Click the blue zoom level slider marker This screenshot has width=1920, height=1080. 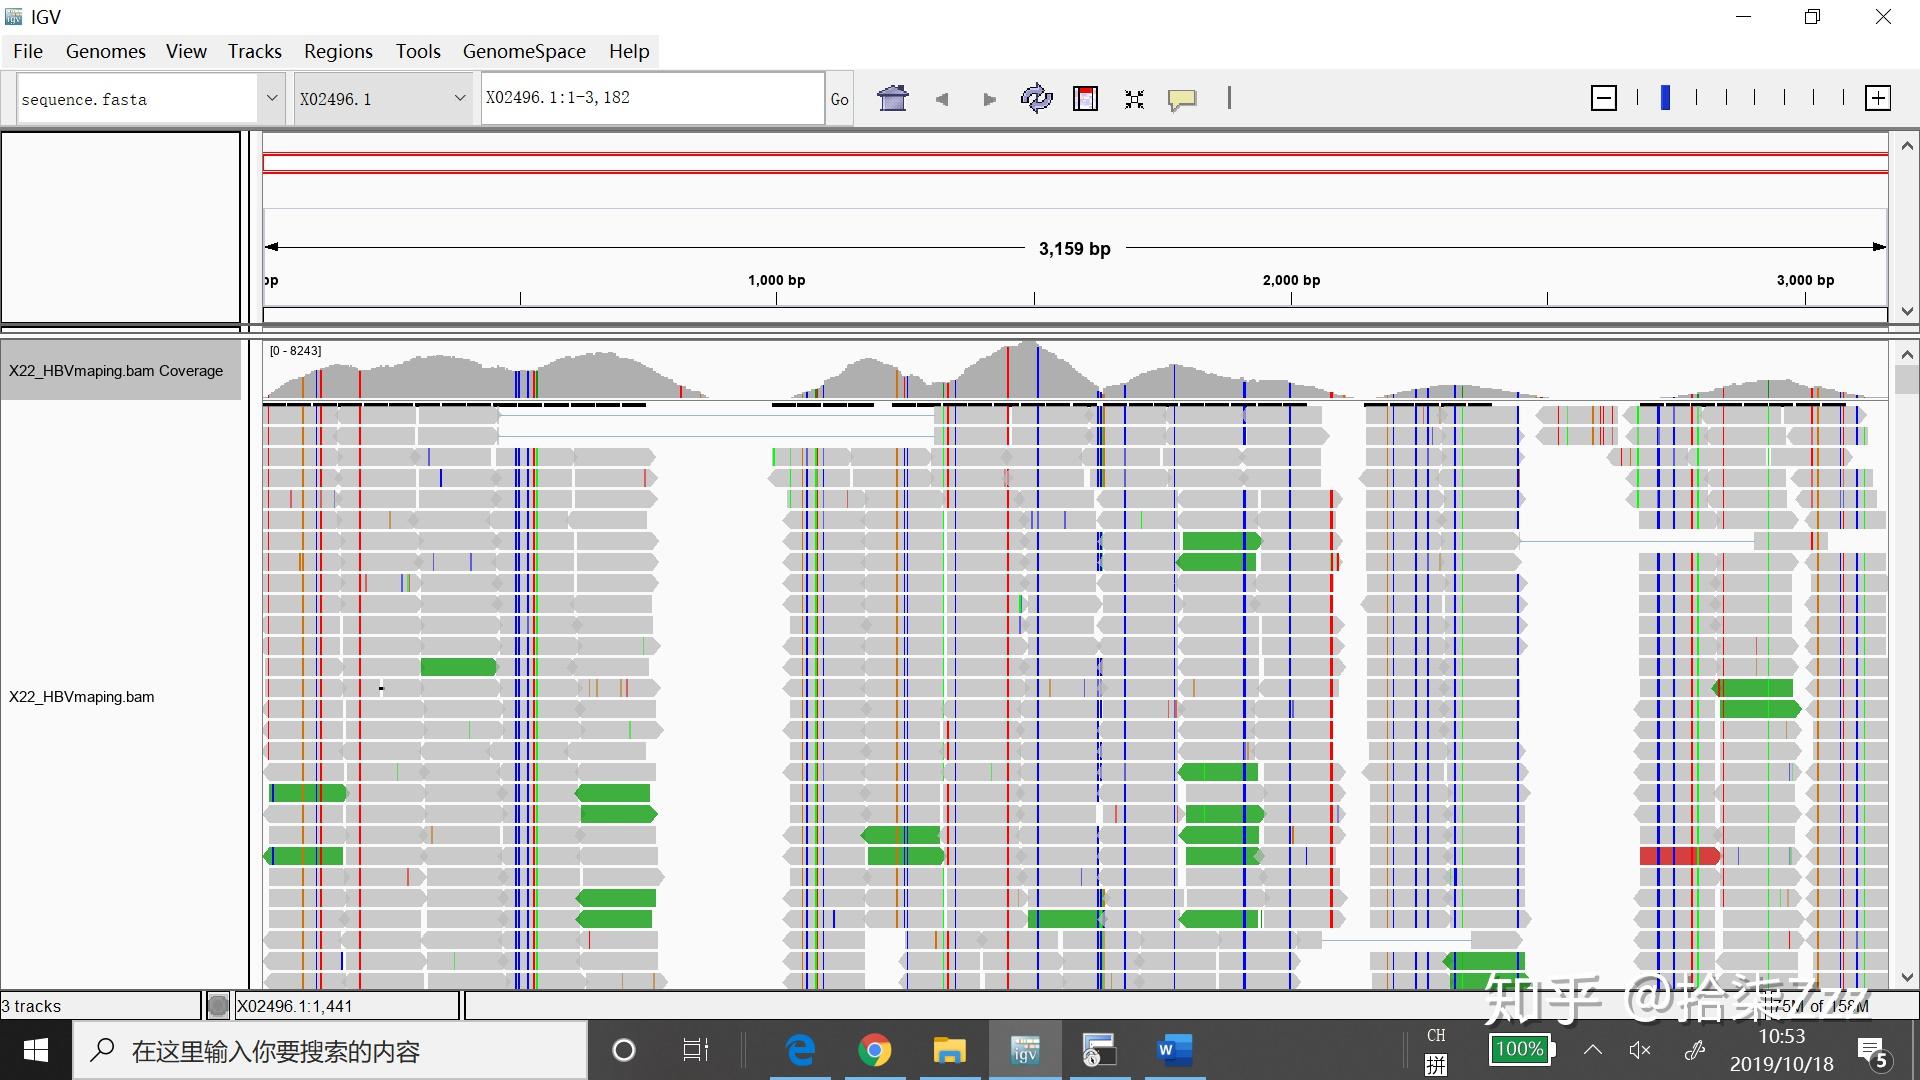(1665, 98)
